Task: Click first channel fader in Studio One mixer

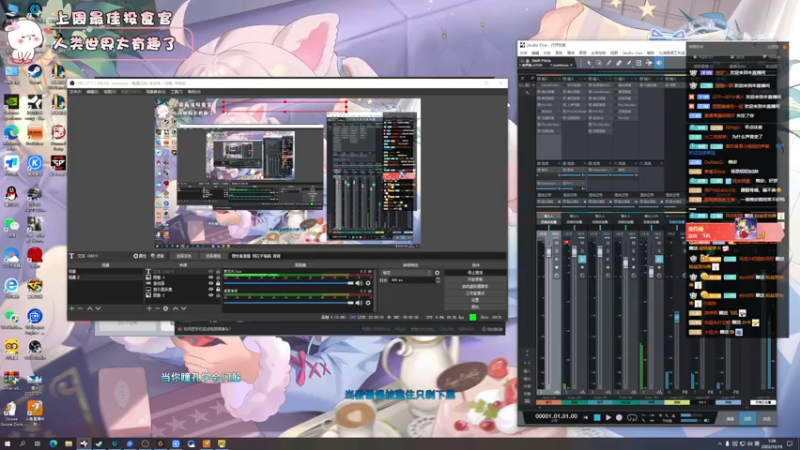Action: 549,252
